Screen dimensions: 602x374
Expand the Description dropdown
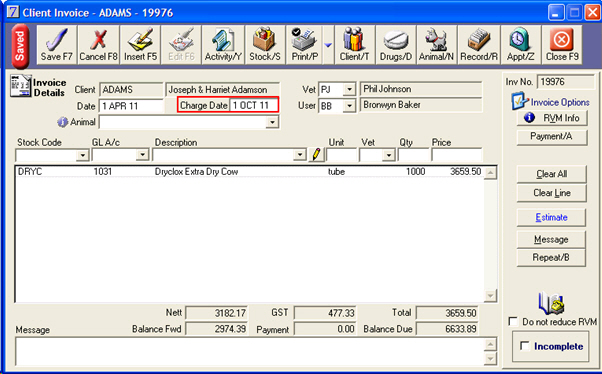[x=300, y=155]
